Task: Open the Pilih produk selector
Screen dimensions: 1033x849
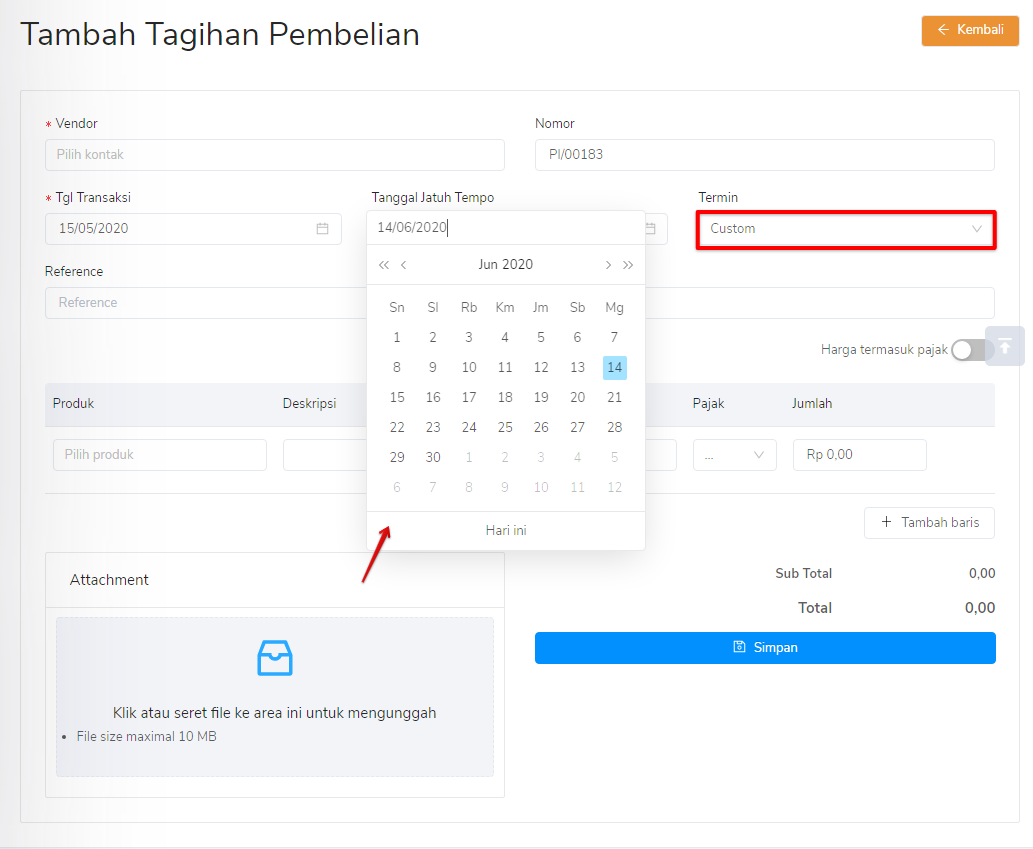Action: (159, 454)
